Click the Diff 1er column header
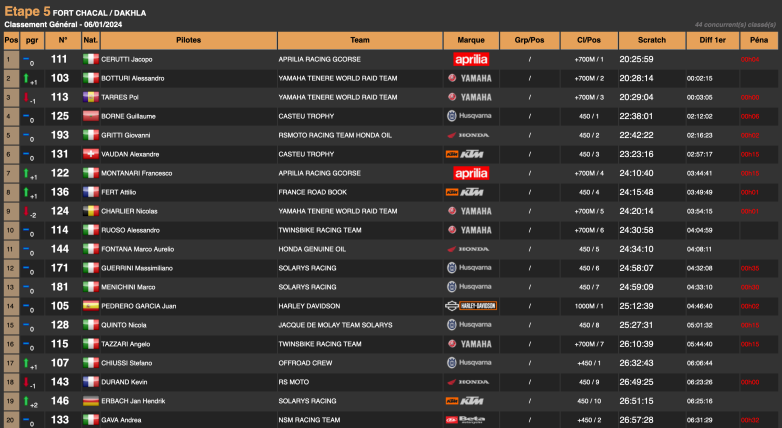Viewport: 782px width, 428px height. coord(712,40)
